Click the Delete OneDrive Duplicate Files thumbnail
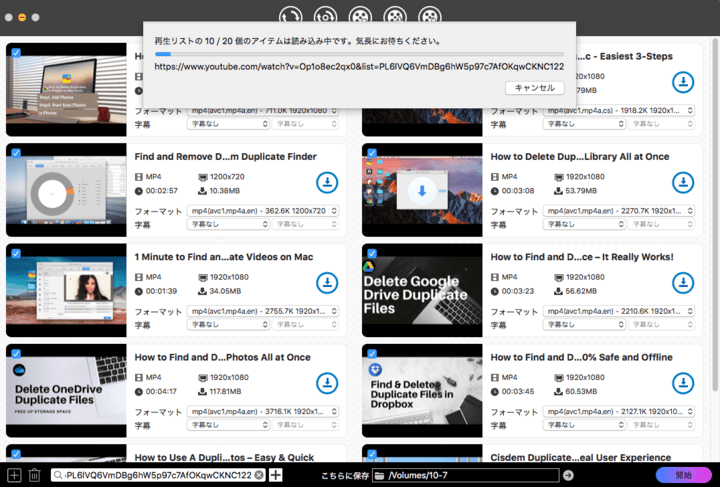 pos(66,391)
